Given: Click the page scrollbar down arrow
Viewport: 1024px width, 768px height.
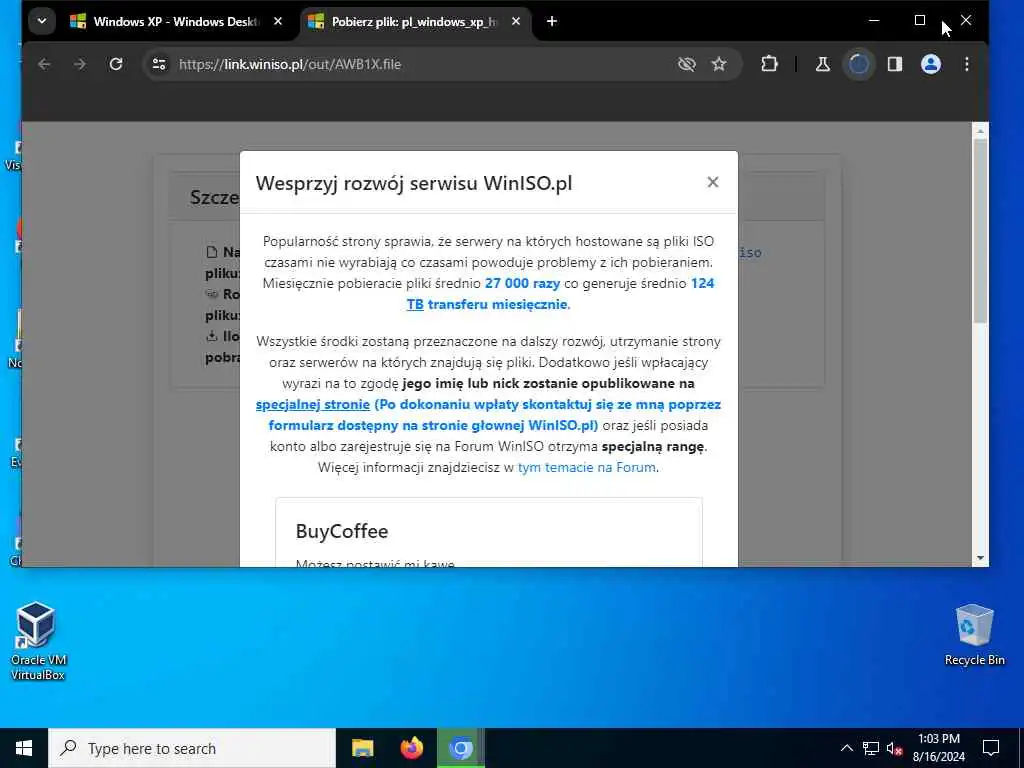Looking at the screenshot, I should pyautogui.click(x=980, y=558).
